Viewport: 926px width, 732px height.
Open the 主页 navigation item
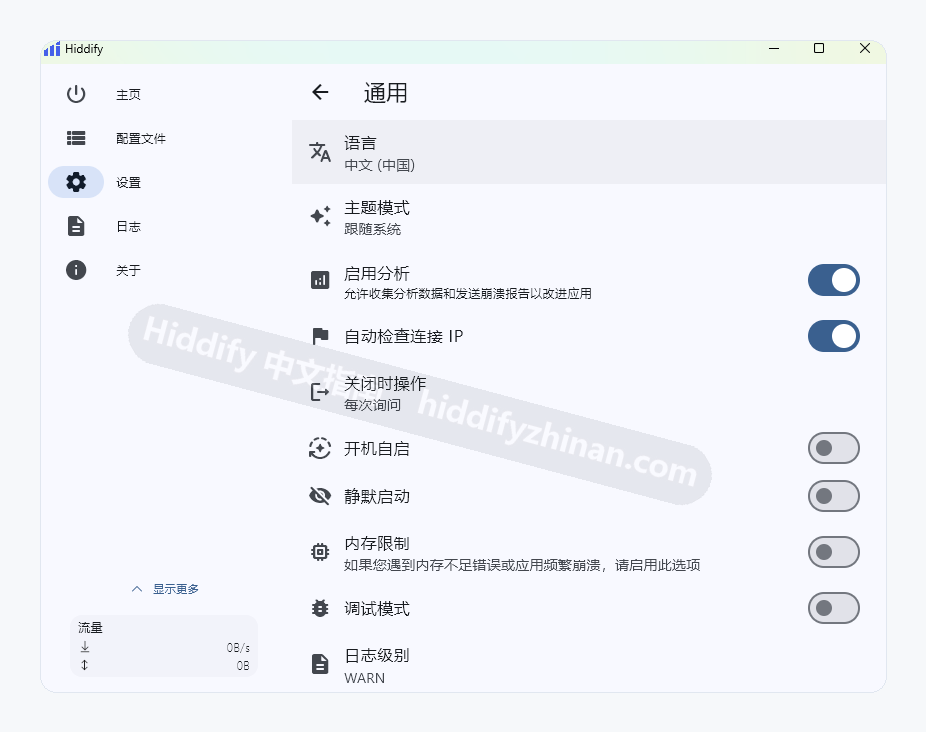click(x=128, y=95)
